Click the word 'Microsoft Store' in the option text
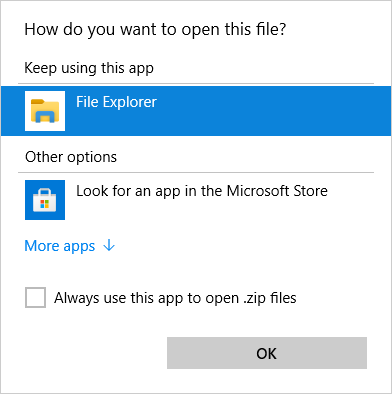 (x=277, y=191)
